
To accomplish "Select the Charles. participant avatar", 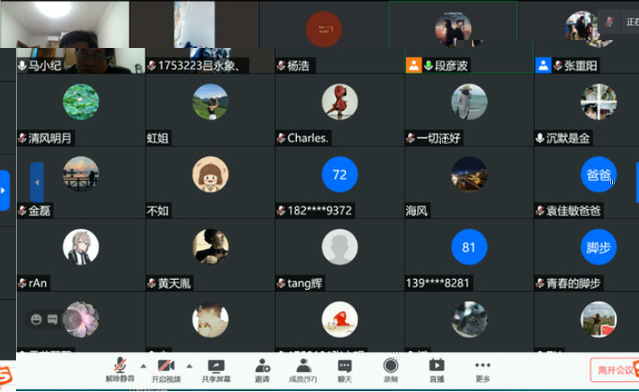I will click(x=339, y=101).
